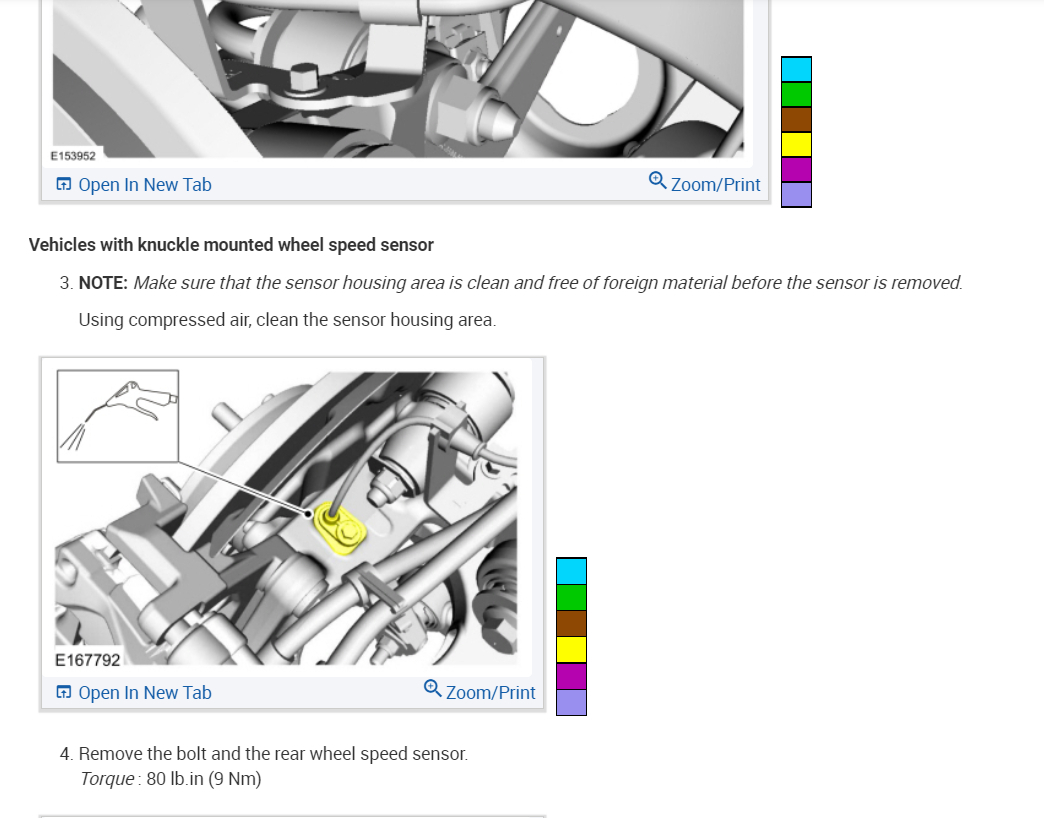1044x818 pixels.
Task: Pick green swatch beside E167792 image
Action: pos(571,597)
